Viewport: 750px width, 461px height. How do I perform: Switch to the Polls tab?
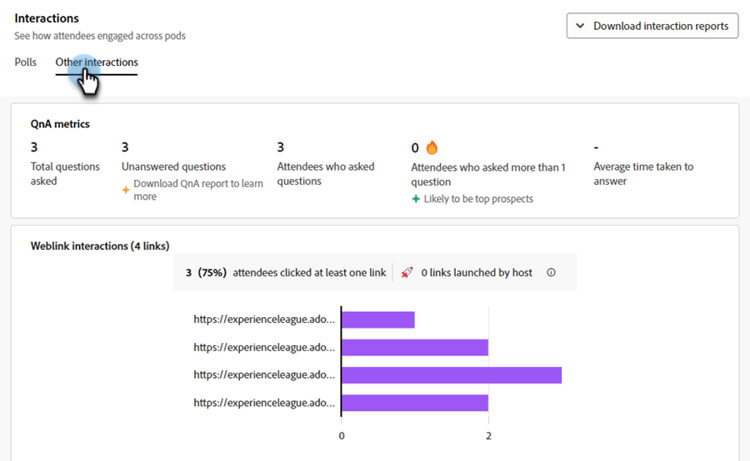[26, 62]
